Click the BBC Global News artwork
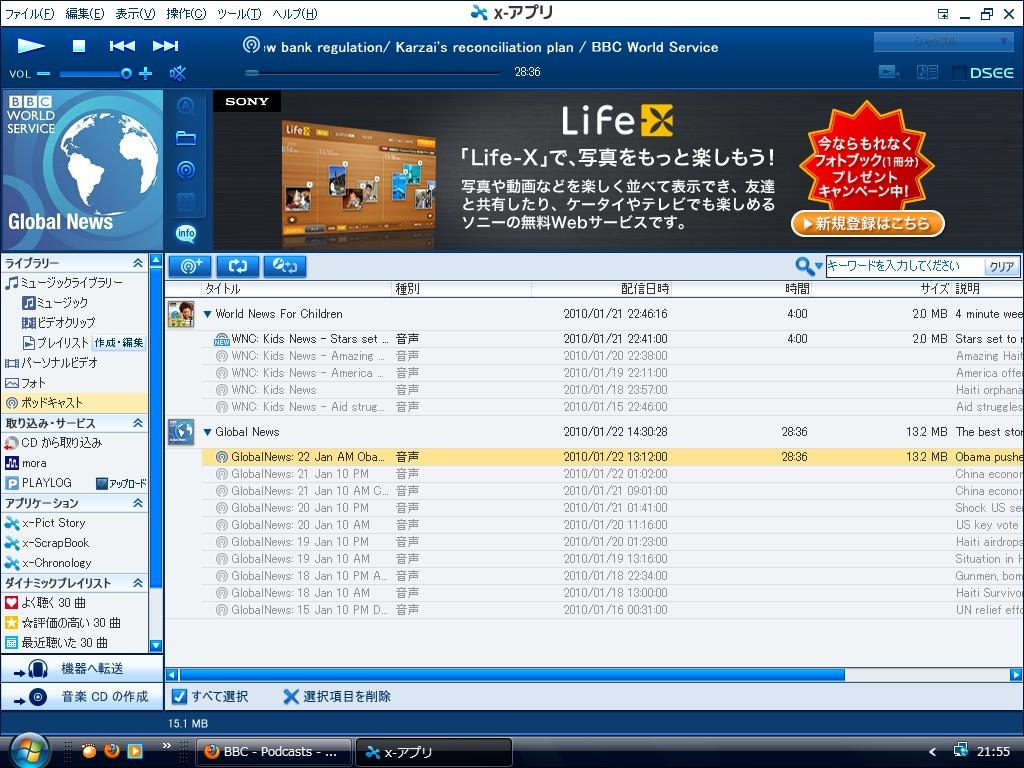 [82, 170]
